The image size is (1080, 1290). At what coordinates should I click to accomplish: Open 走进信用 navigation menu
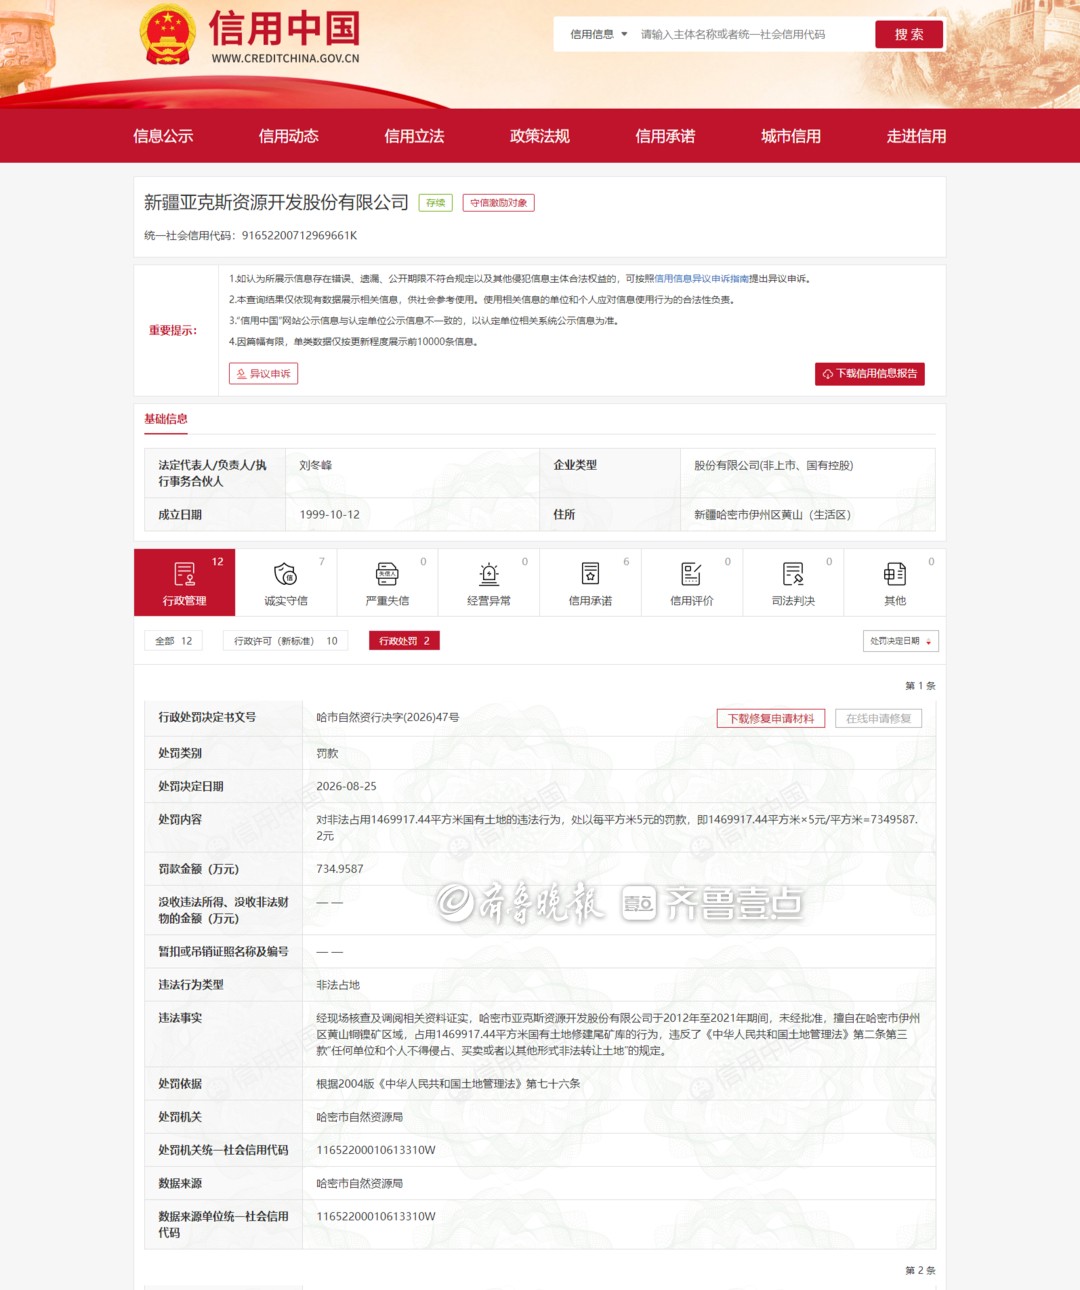click(x=916, y=136)
